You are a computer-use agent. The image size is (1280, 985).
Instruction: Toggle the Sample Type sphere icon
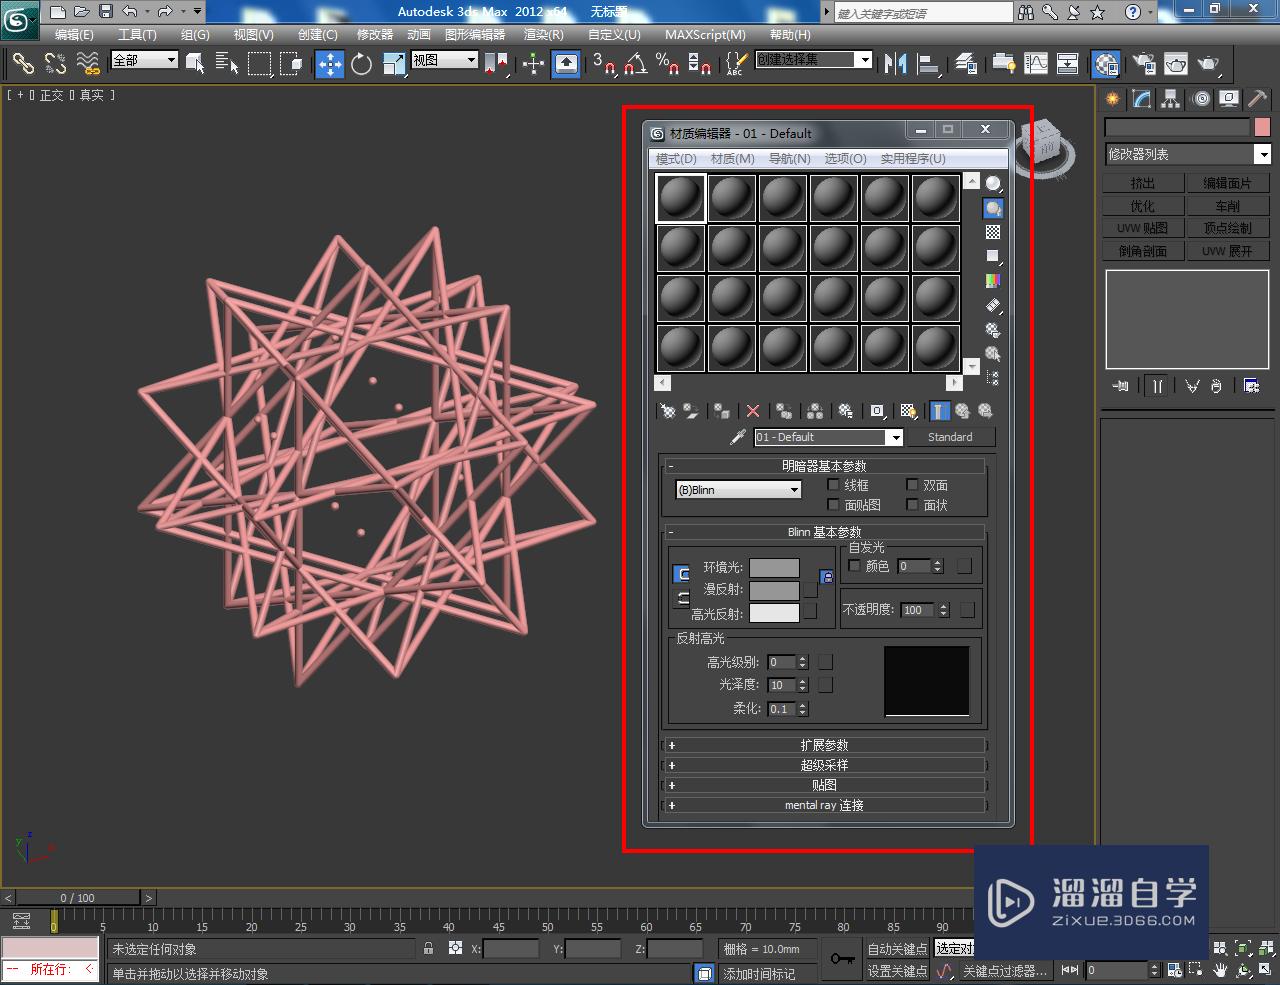[x=993, y=184]
